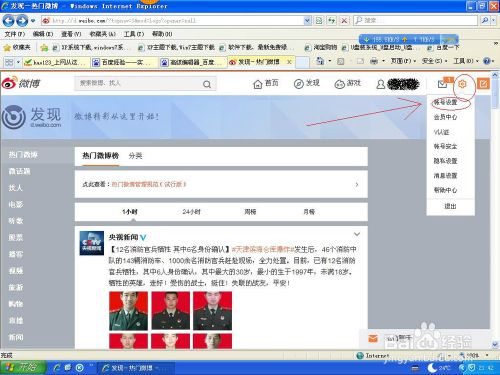Click the page vertical scrollbar down arrow
Viewport: 500px width, 375px height.
point(495,345)
